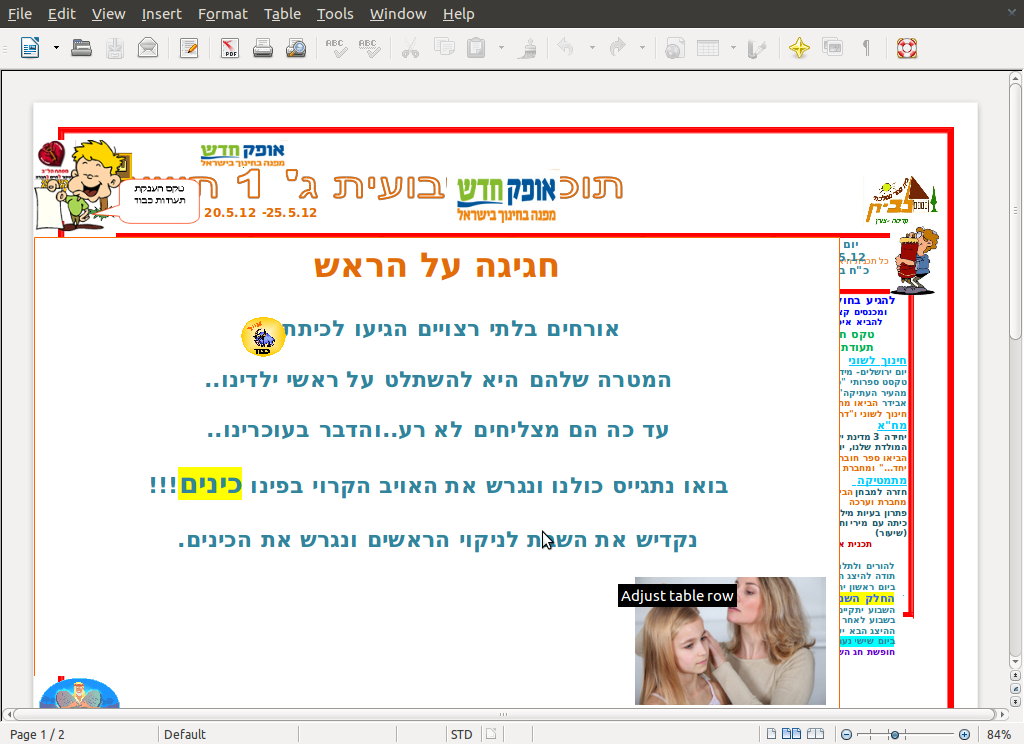The image size is (1024, 744).
Task: Click the zoom in plus button
Action: coord(964,734)
